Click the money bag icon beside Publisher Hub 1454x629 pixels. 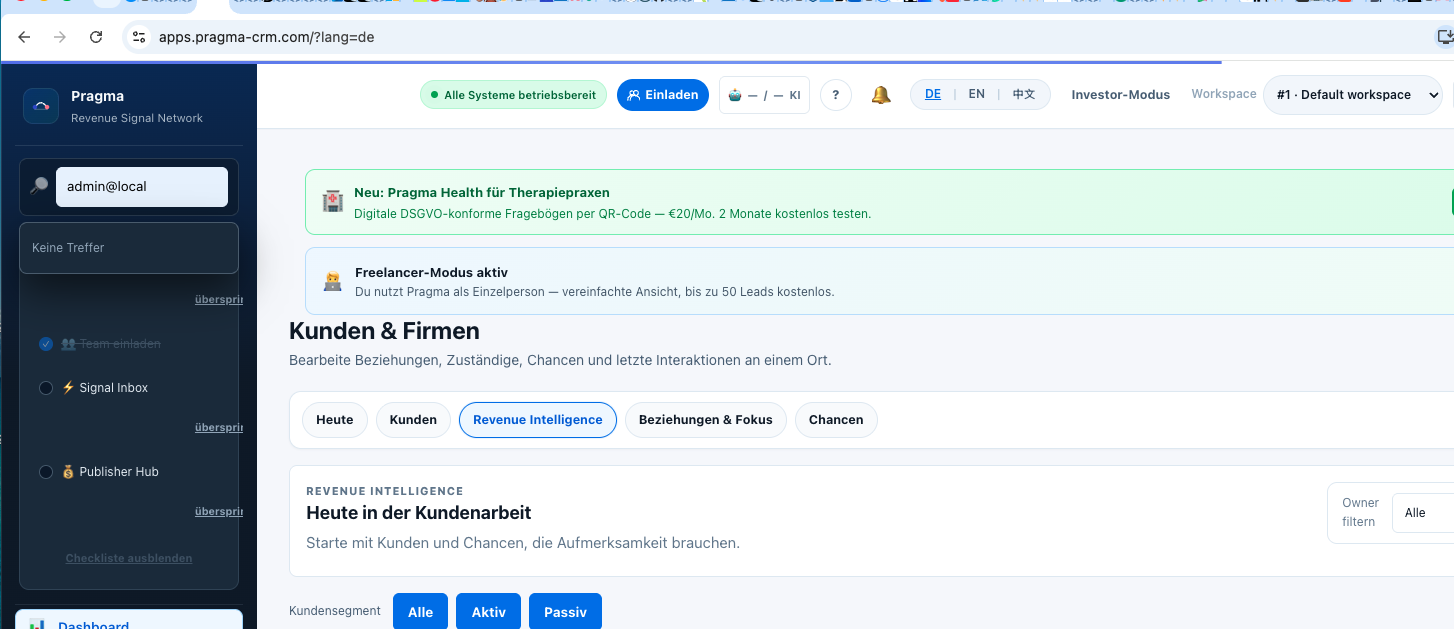(x=69, y=472)
